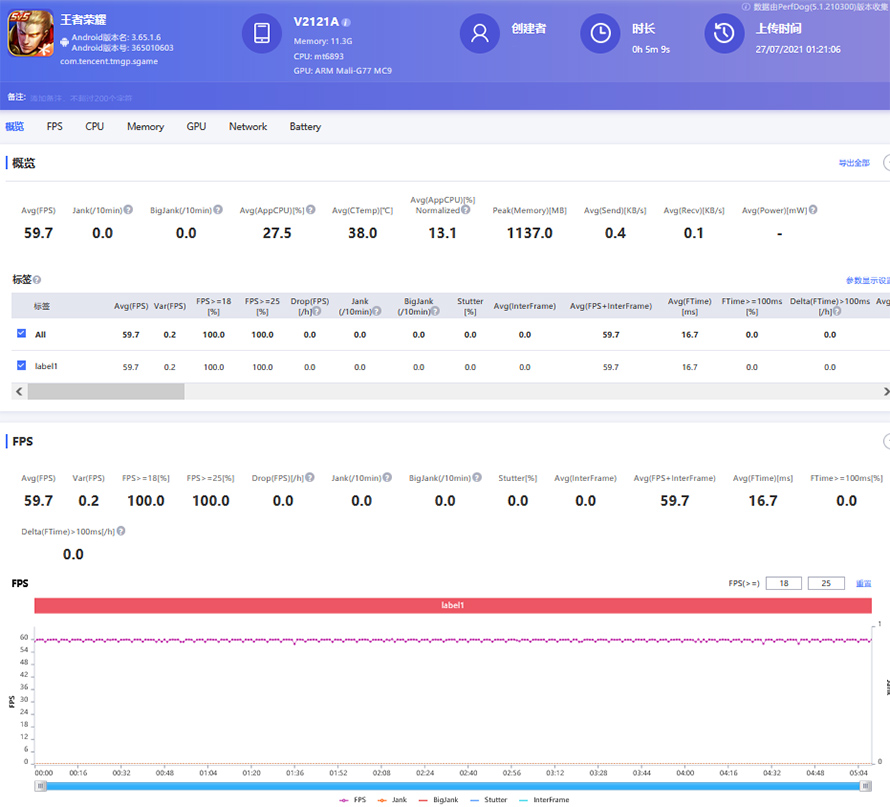Click the Drop(FPS) help icon in table header
Screen dimensions: 890x807
(x=317, y=312)
